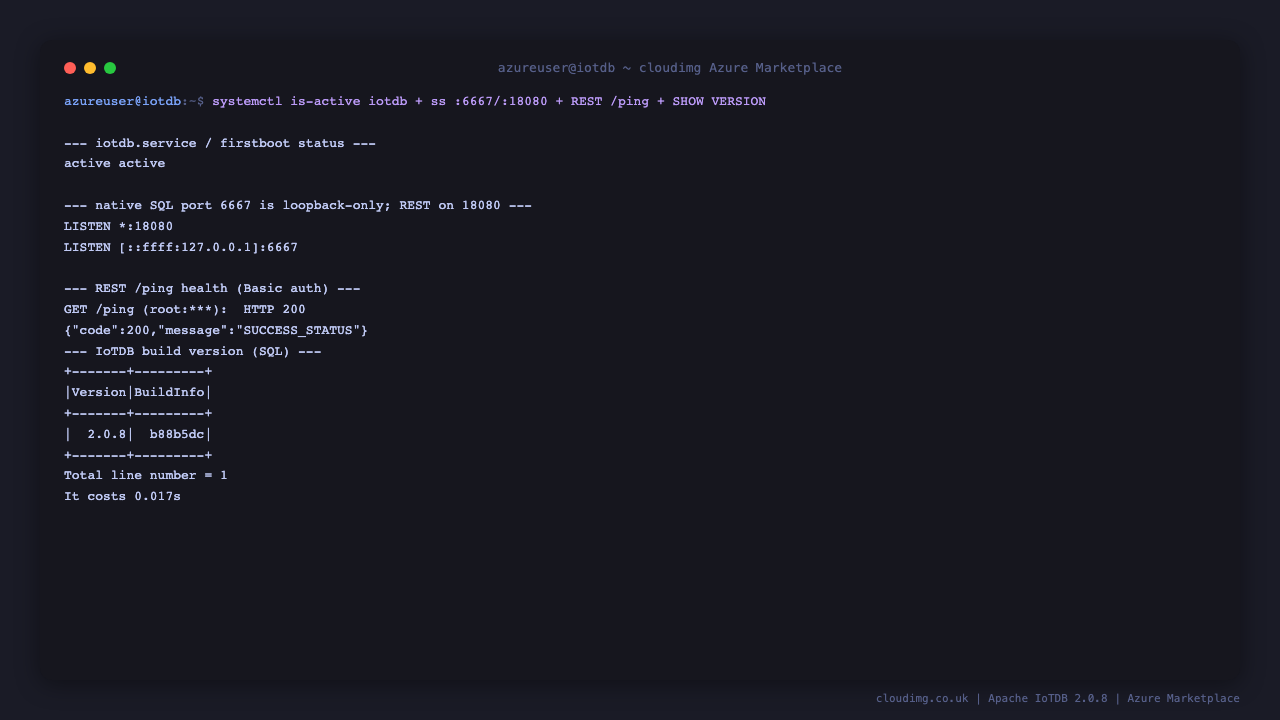Screen dimensions: 1280x720
Task: Click the line 'LISTEN [::ffff:127.0.0.1]:6667'
Action: tap(181, 247)
